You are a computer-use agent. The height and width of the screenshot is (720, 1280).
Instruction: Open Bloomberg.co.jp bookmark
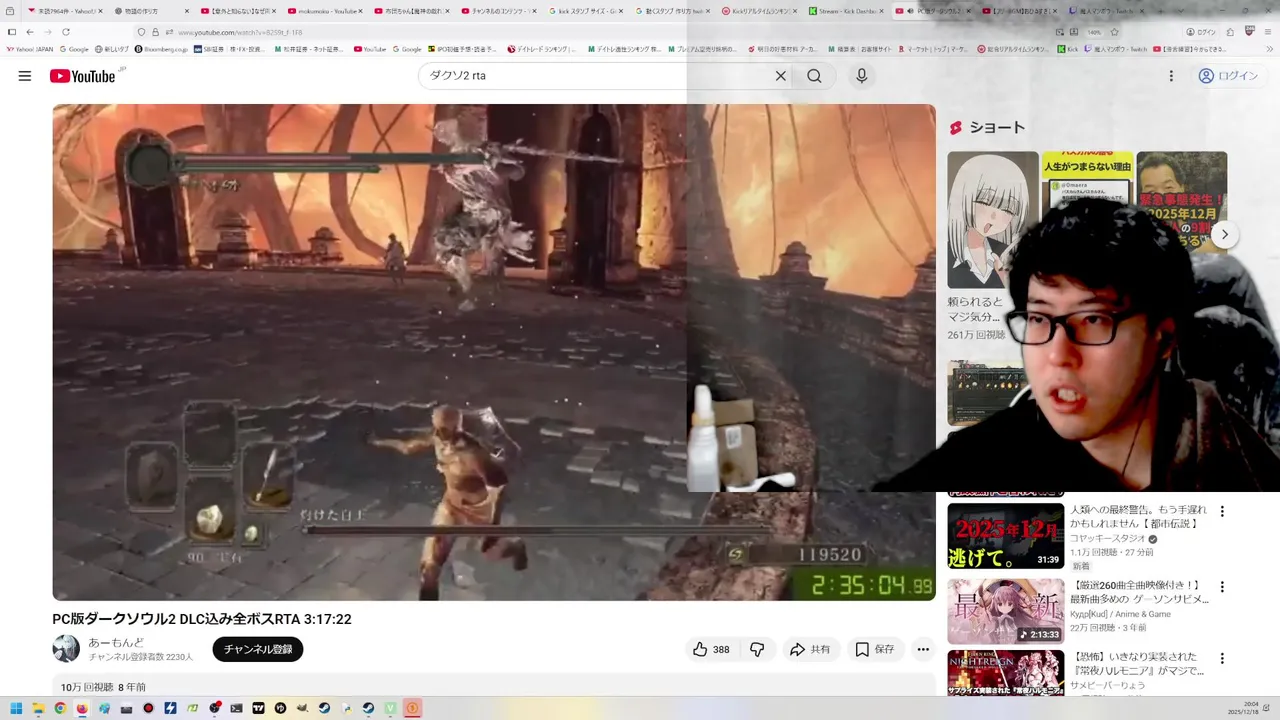160,49
